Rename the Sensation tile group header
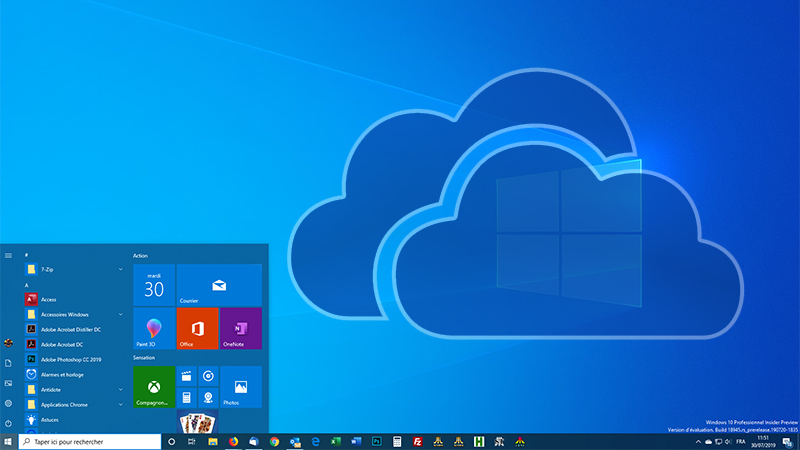This screenshot has width=800, height=450. click(144, 358)
